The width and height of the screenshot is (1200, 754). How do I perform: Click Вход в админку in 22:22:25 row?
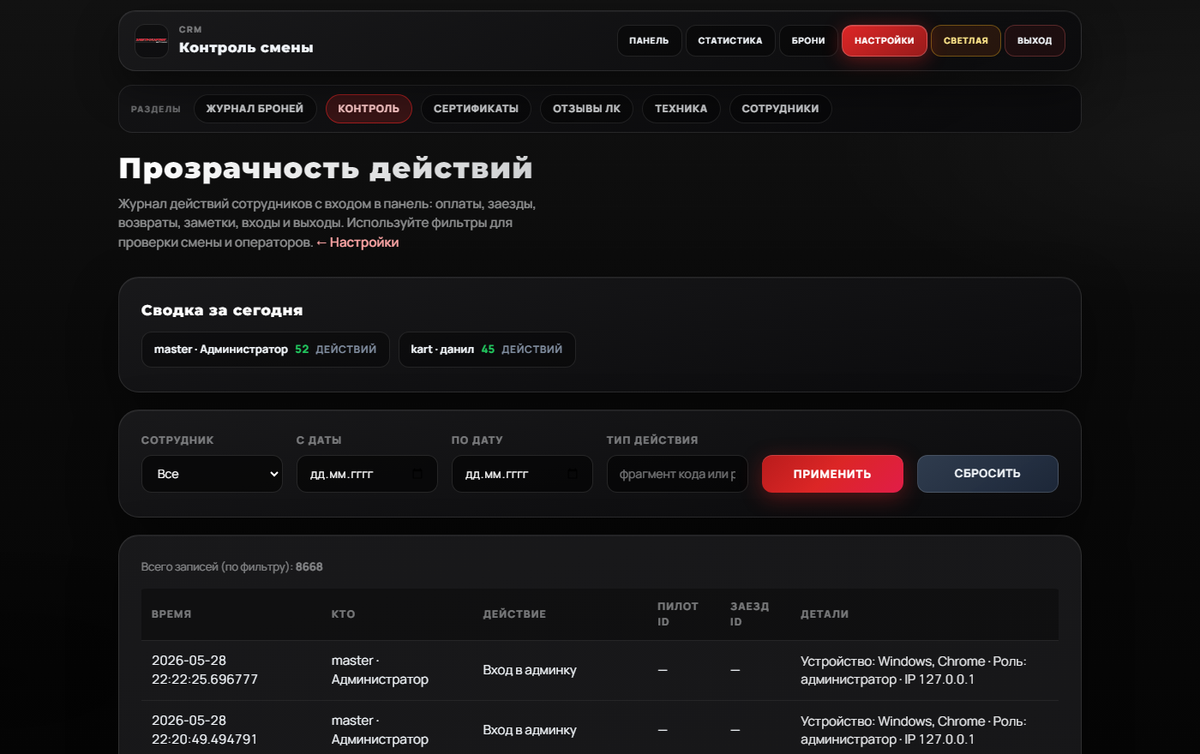pyautogui.click(x=530, y=670)
